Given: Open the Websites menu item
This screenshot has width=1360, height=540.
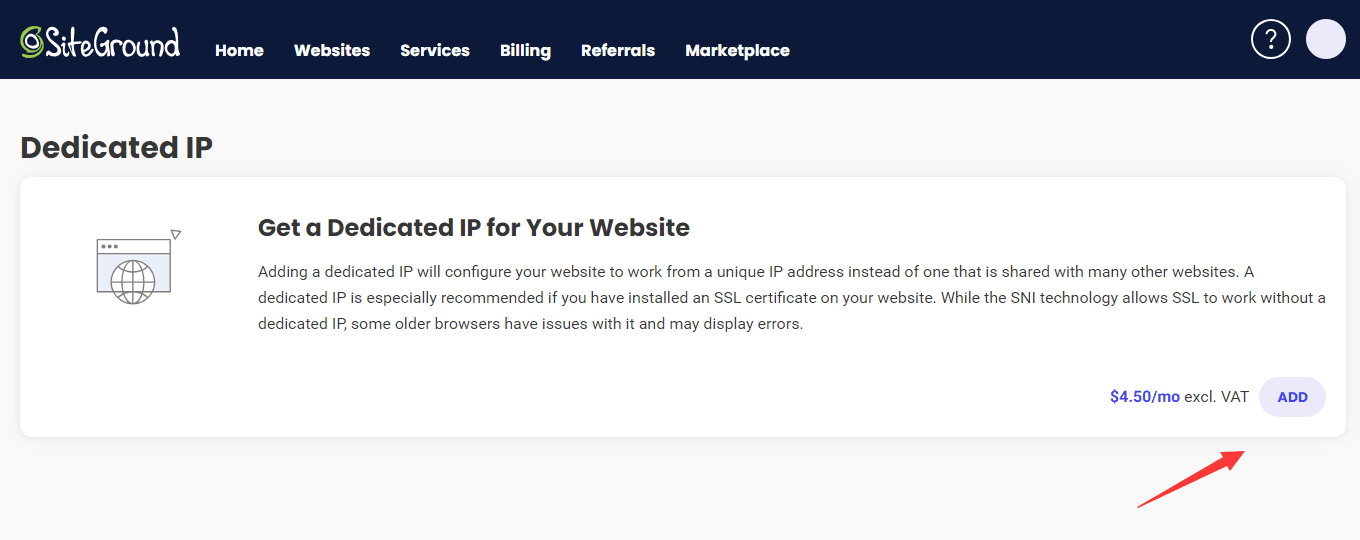Looking at the screenshot, I should (332, 50).
